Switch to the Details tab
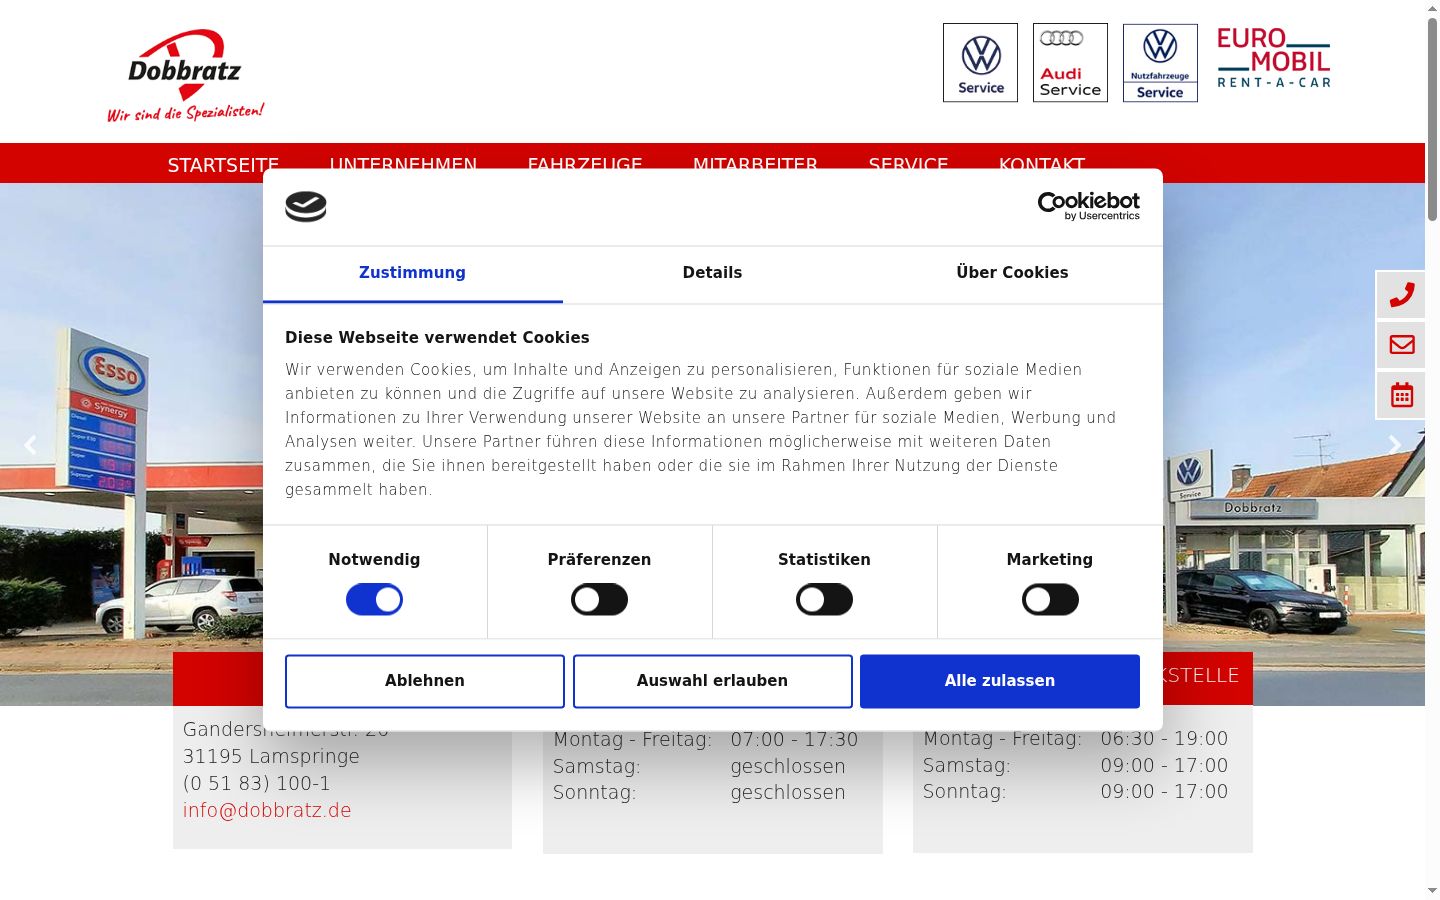The width and height of the screenshot is (1440, 900). [x=712, y=273]
